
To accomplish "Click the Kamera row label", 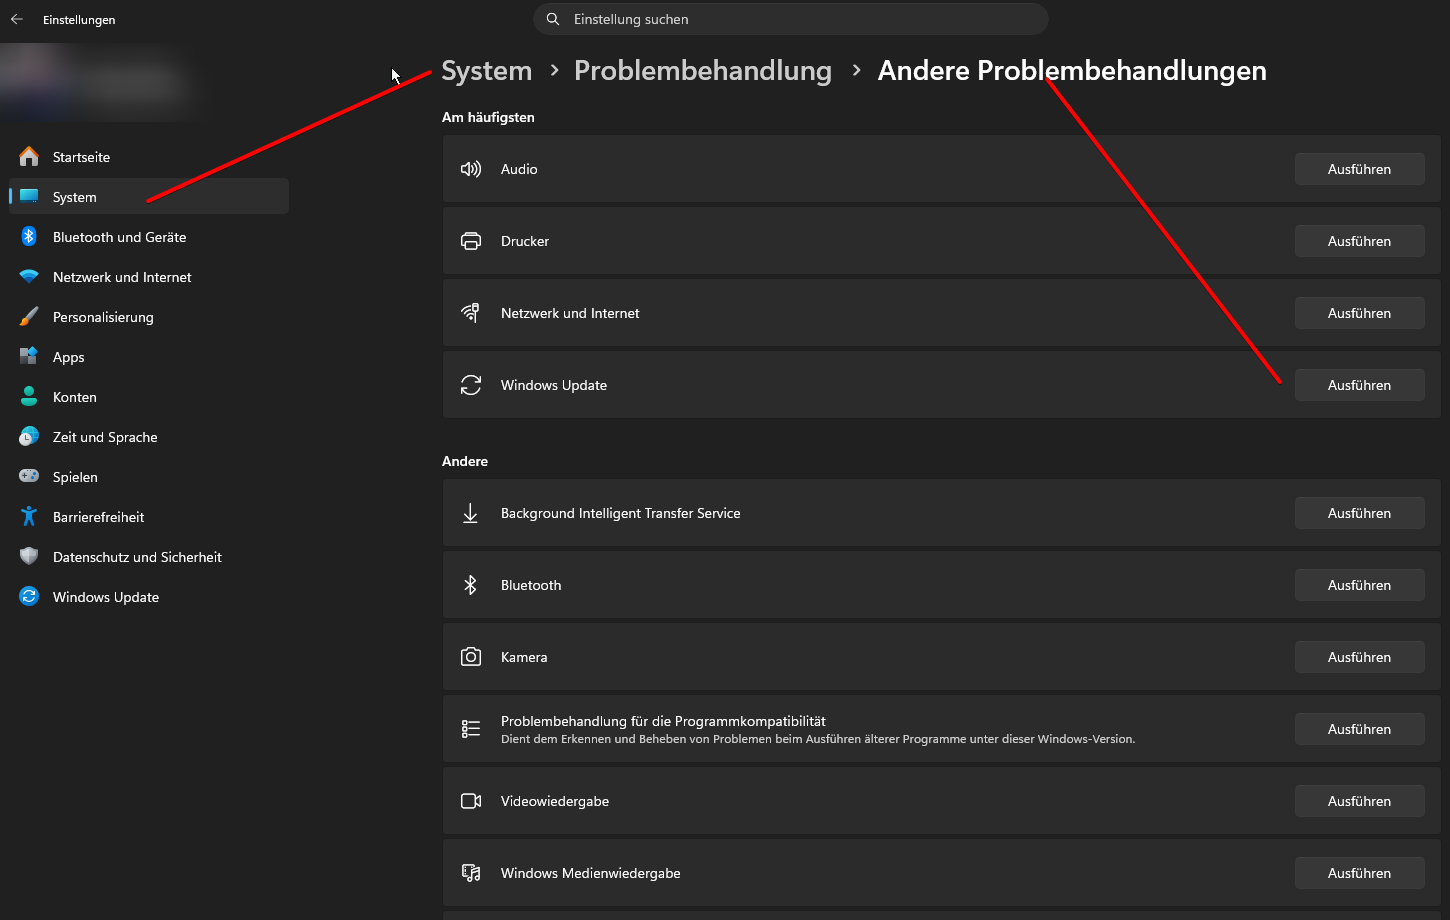I will tap(524, 657).
